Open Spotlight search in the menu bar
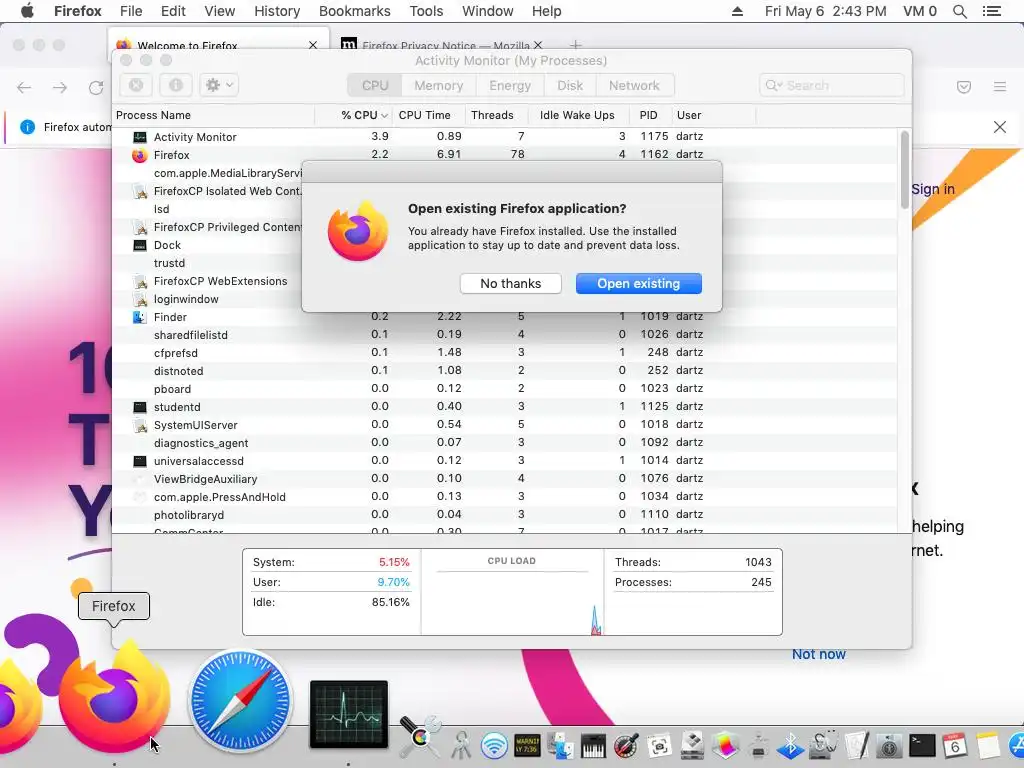Image resolution: width=1024 pixels, height=768 pixels. tap(959, 11)
